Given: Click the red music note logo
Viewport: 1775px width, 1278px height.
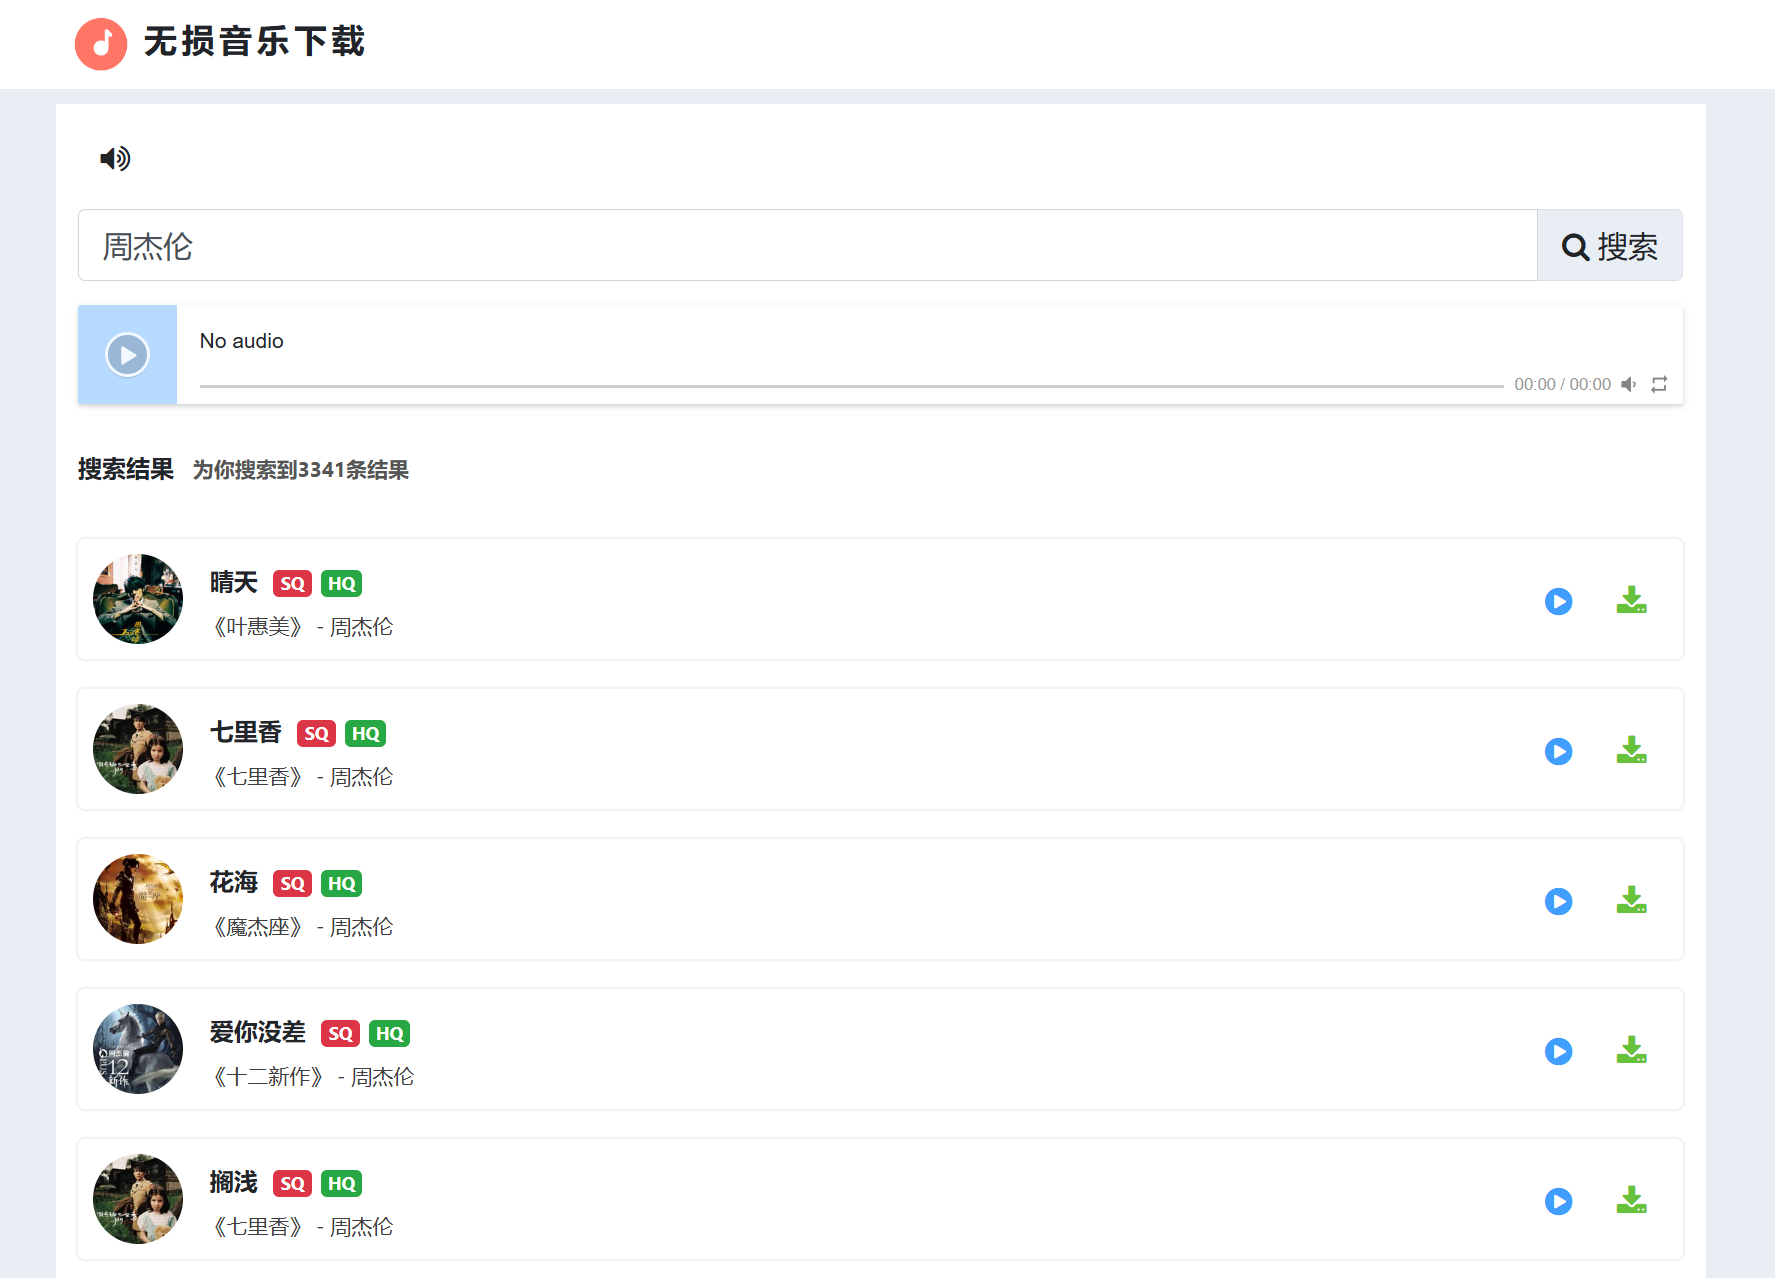Looking at the screenshot, I should click(101, 44).
